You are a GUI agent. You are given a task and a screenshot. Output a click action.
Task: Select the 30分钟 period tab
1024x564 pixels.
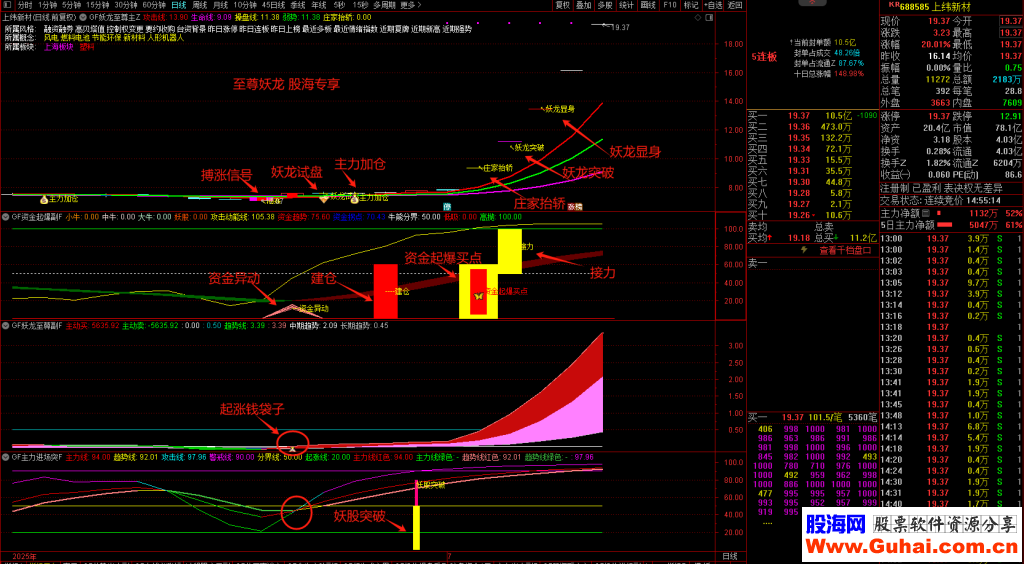[125, 5]
